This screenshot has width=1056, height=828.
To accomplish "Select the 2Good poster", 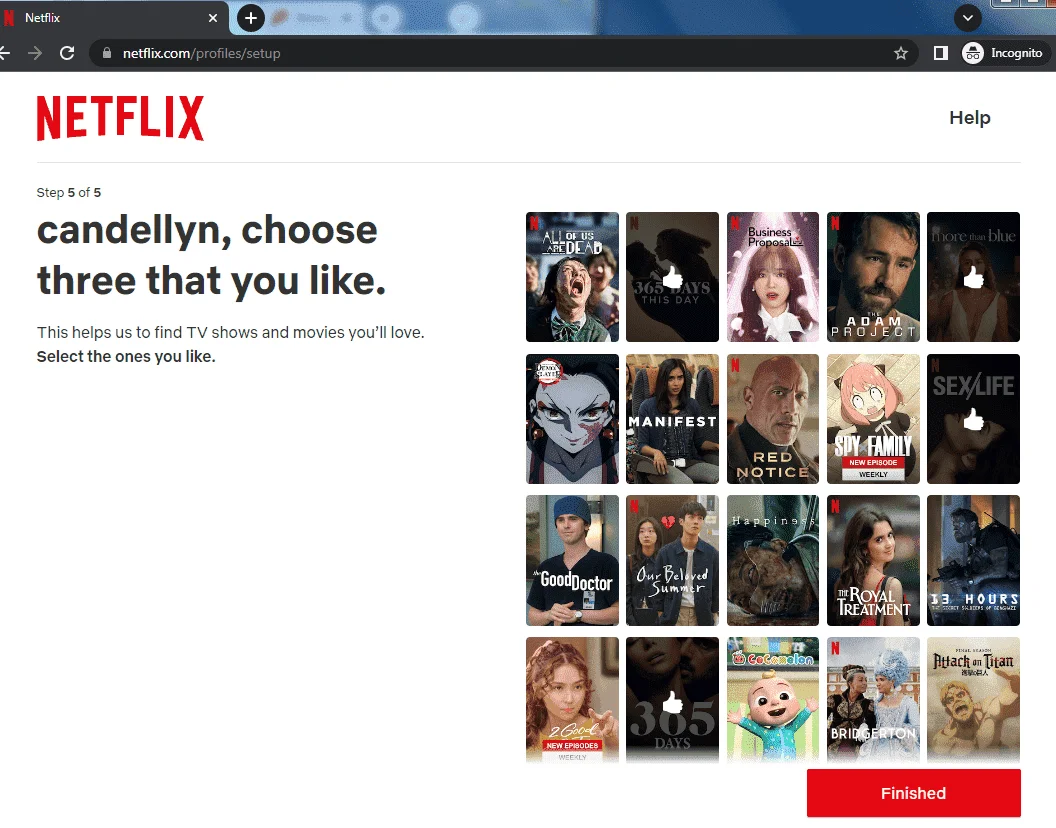I will click(x=572, y=700).
